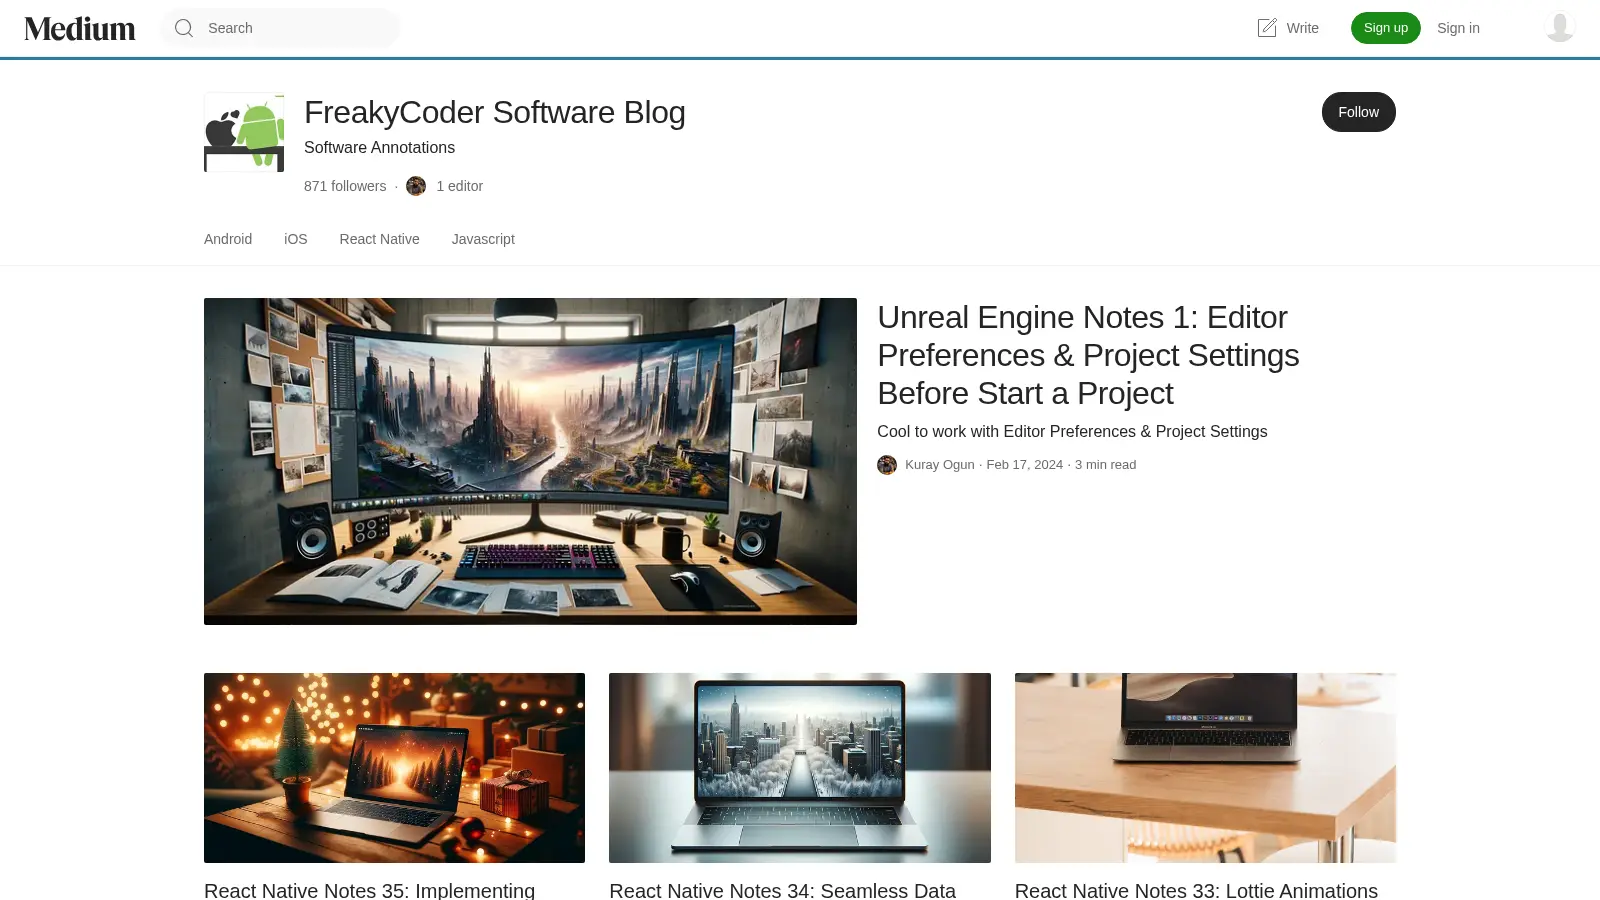Open the React Native Notes 34 thumbnail

(x=800, y=768)
